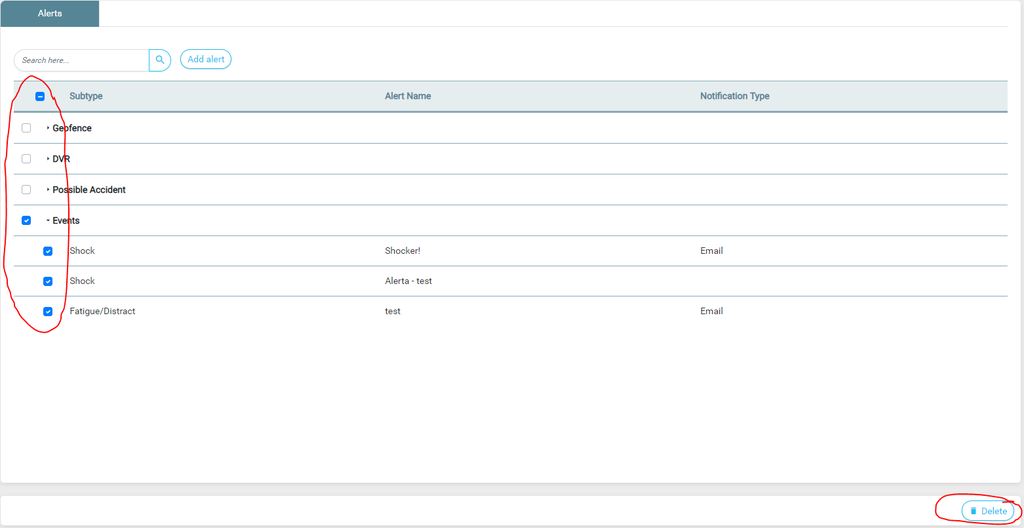The image size is (1024, 528).
Task: Sort by the Subtype column header
Action: [86, 96]
